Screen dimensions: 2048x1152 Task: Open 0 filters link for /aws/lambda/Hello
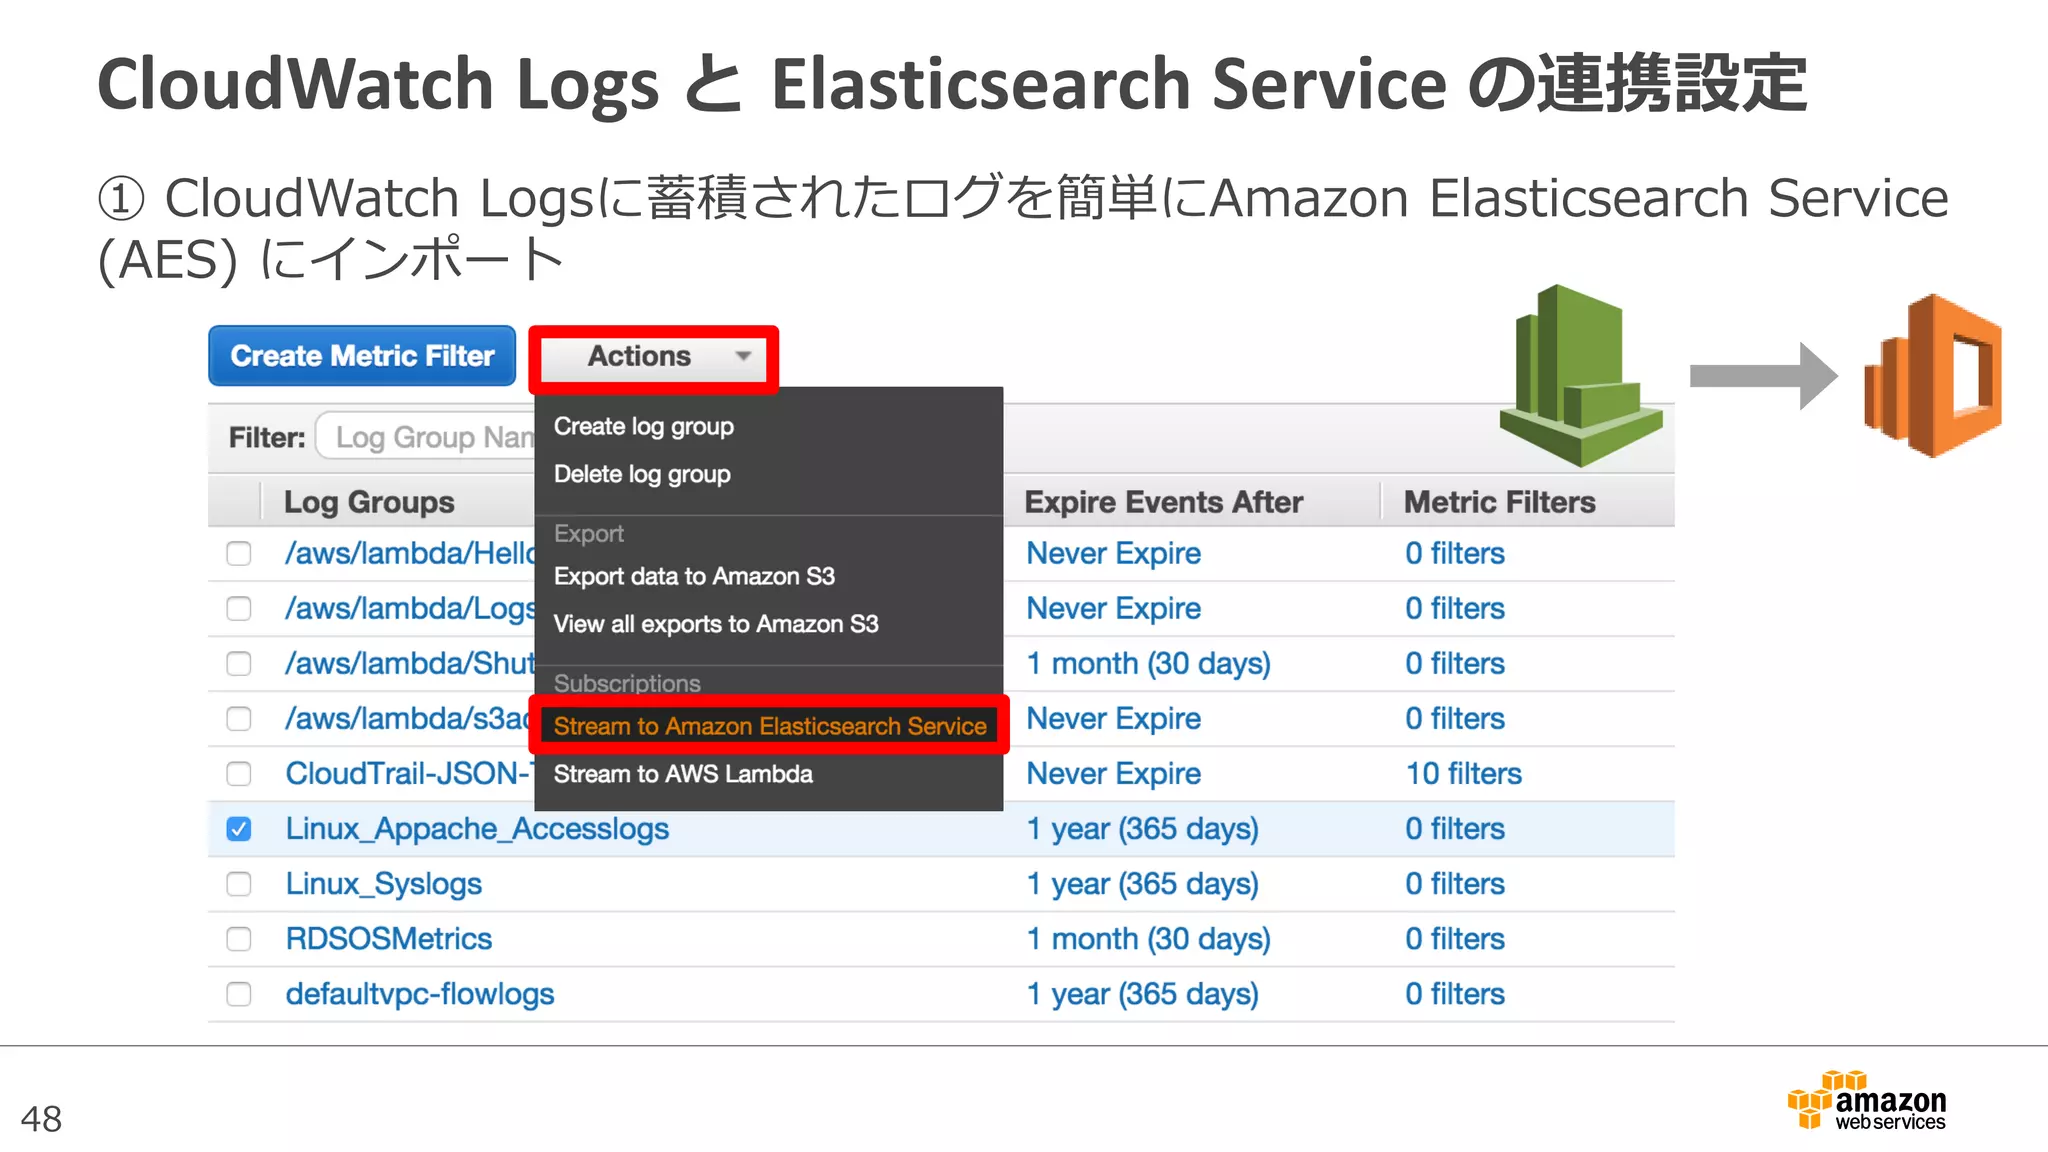coord(1455,554)
